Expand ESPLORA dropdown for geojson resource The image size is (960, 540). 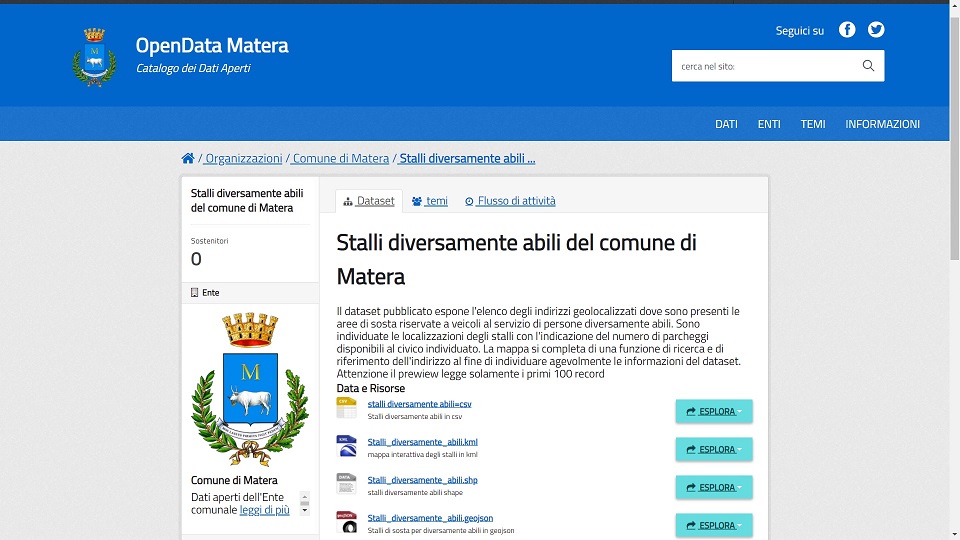[x=714, y=525]
